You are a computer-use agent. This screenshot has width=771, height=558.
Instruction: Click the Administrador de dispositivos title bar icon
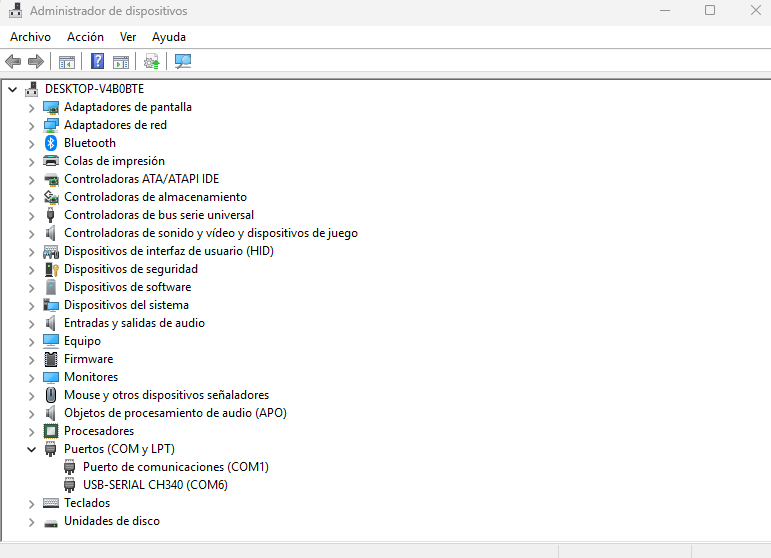coord(15,11)
